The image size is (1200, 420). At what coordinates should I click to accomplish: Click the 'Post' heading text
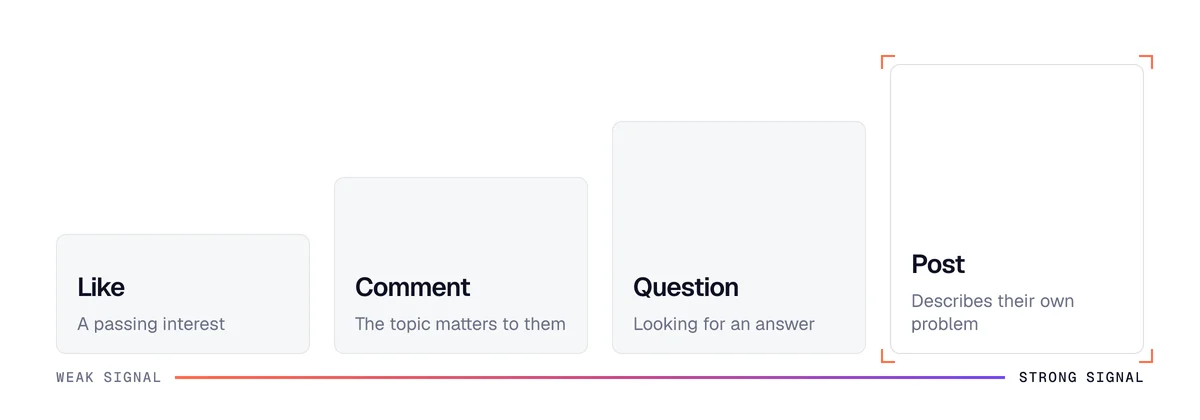(938, 264)
